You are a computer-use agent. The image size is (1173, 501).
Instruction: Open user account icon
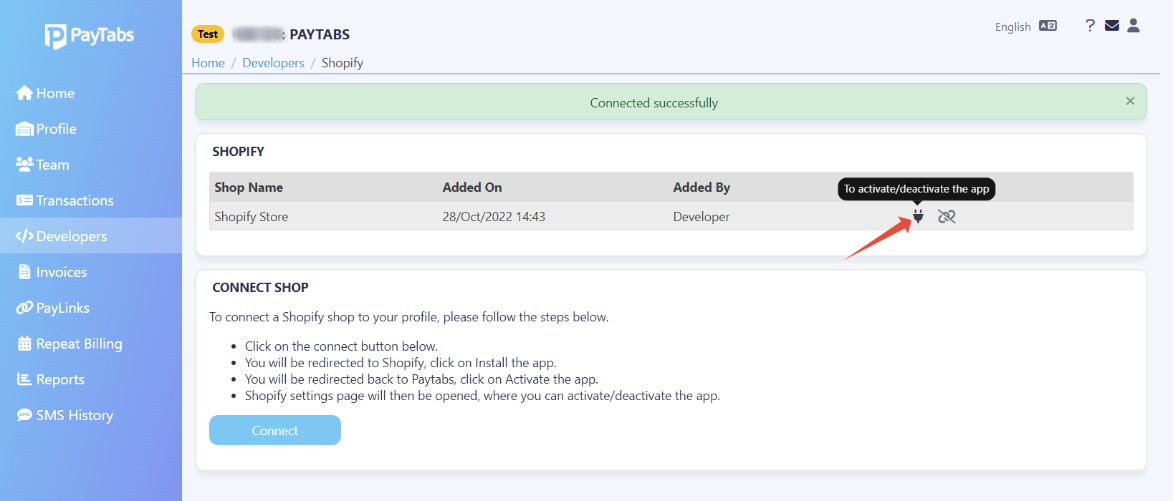click(x=1133, y=26)
